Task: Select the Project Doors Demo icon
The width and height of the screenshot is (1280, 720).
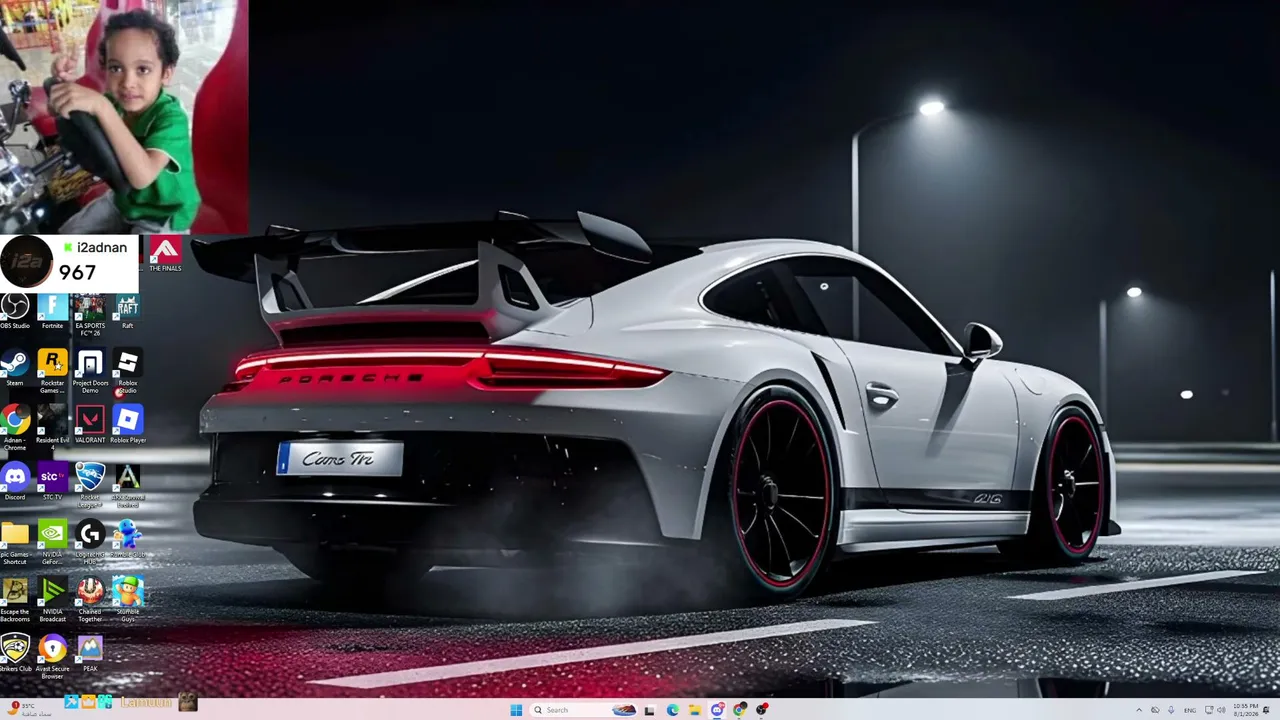Action: click(x=90, y=370)
